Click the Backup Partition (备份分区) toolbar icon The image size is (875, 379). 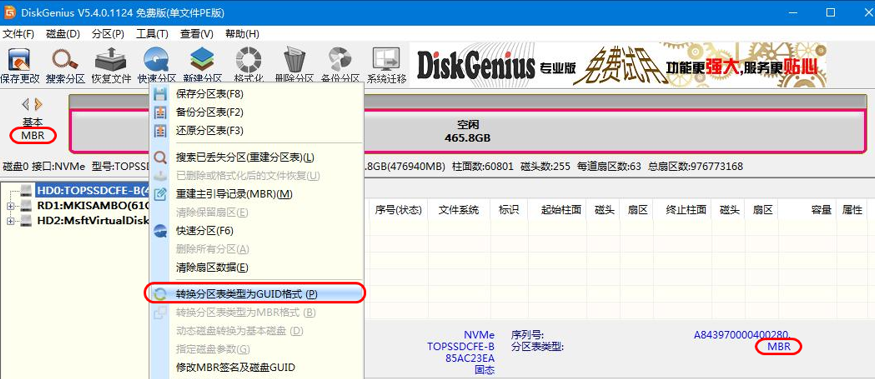tap(340, 64)
